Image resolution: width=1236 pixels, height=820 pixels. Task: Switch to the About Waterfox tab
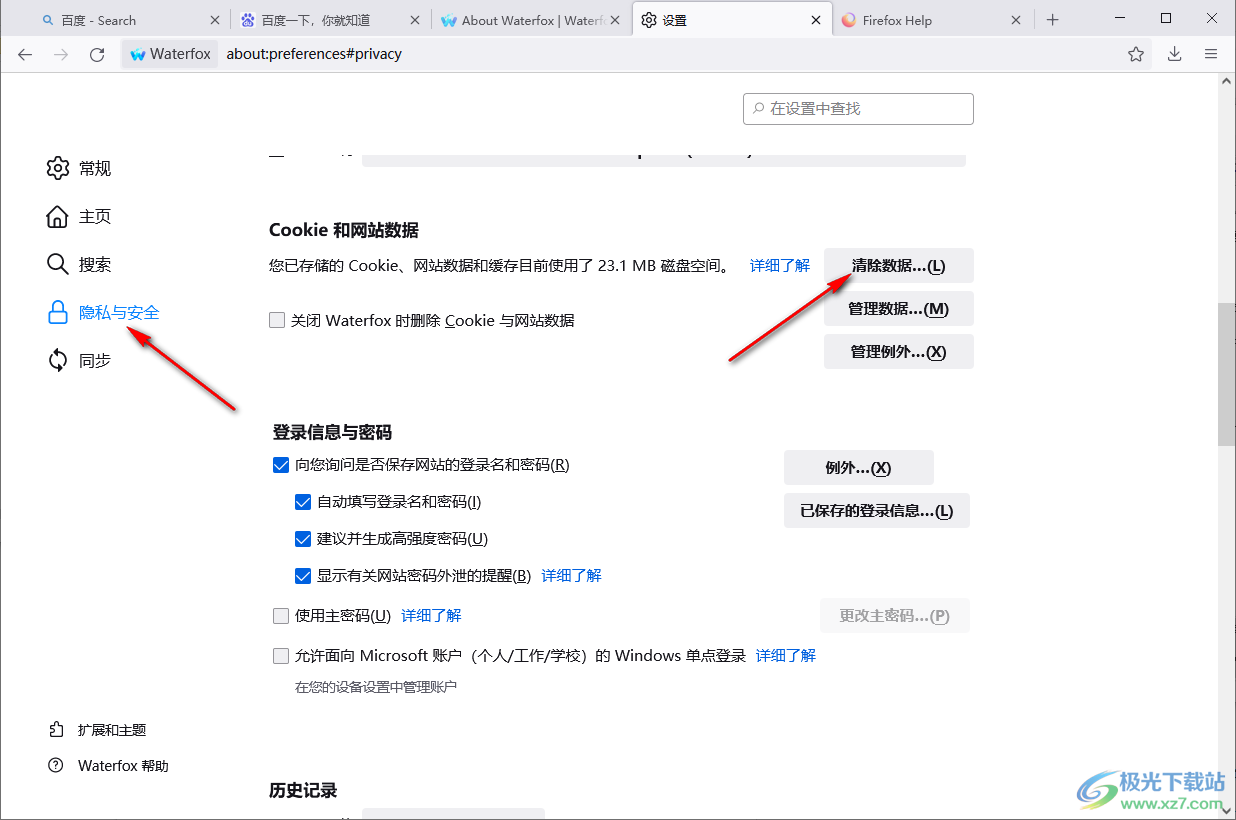click(x=531, y=20)
